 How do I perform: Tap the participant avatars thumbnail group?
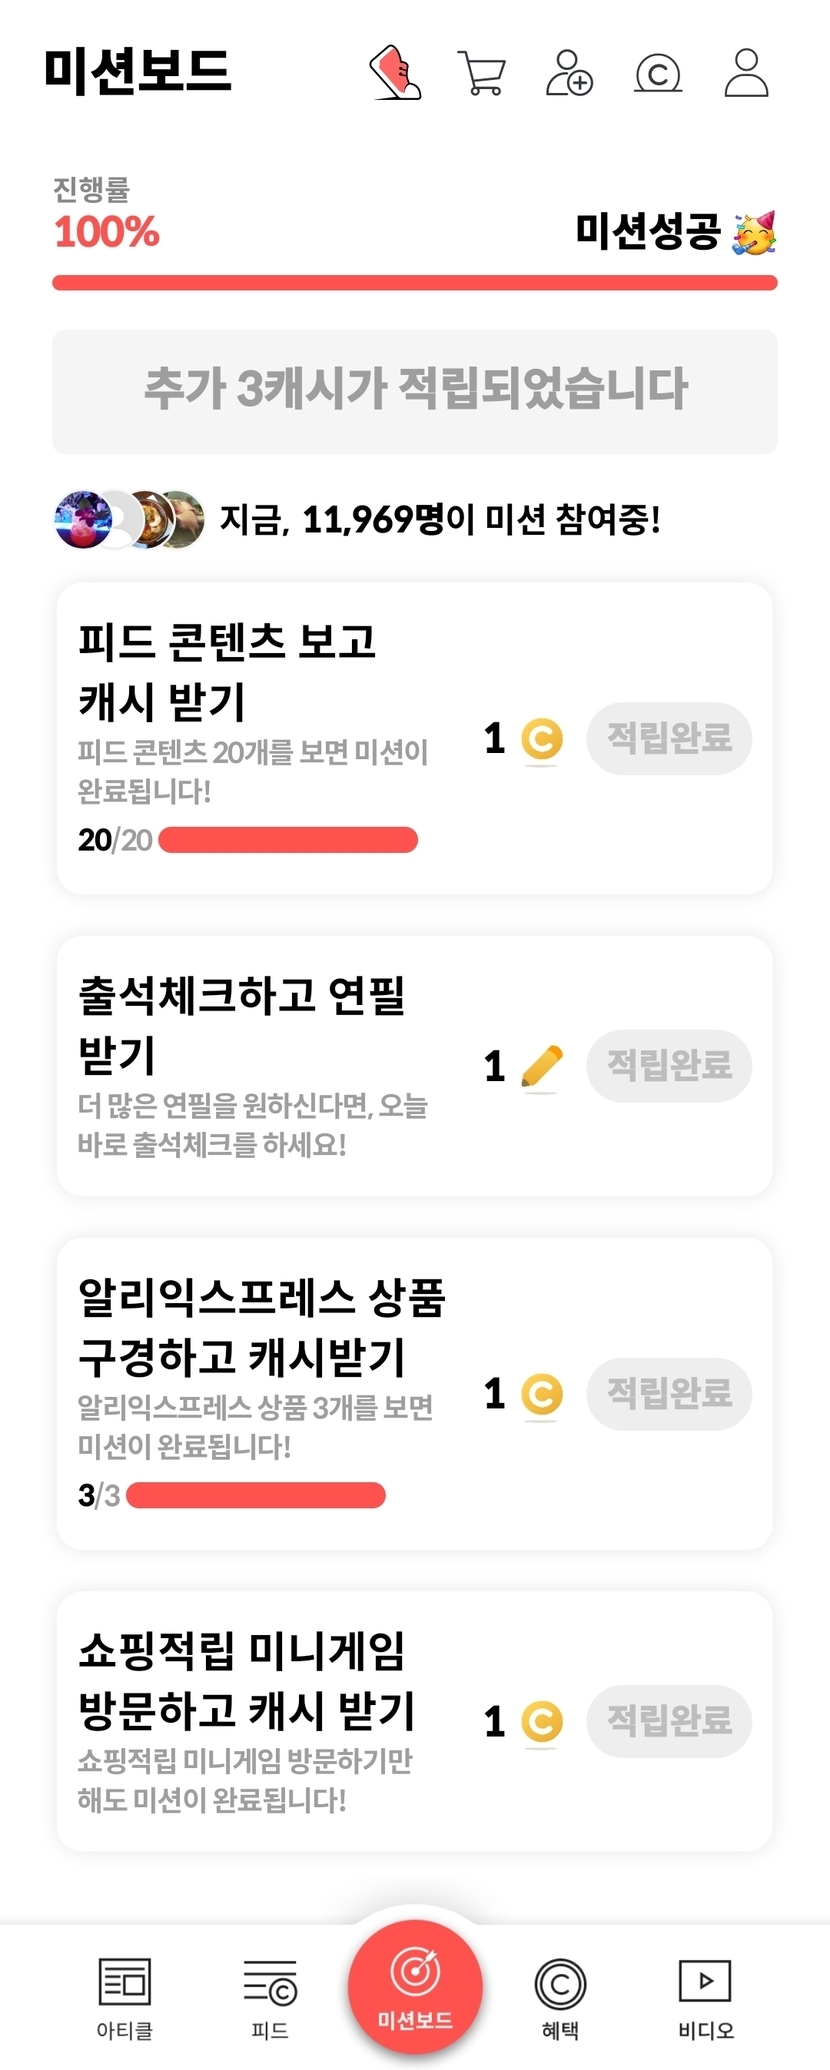coord(129,519)
